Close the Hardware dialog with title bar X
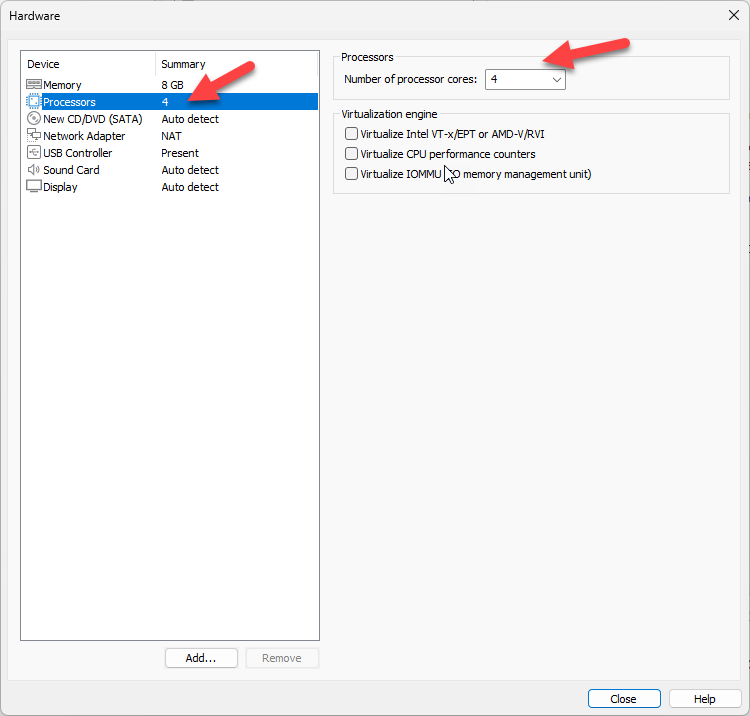The height and width of the screenshot is (716, 750). coord(734,14)
